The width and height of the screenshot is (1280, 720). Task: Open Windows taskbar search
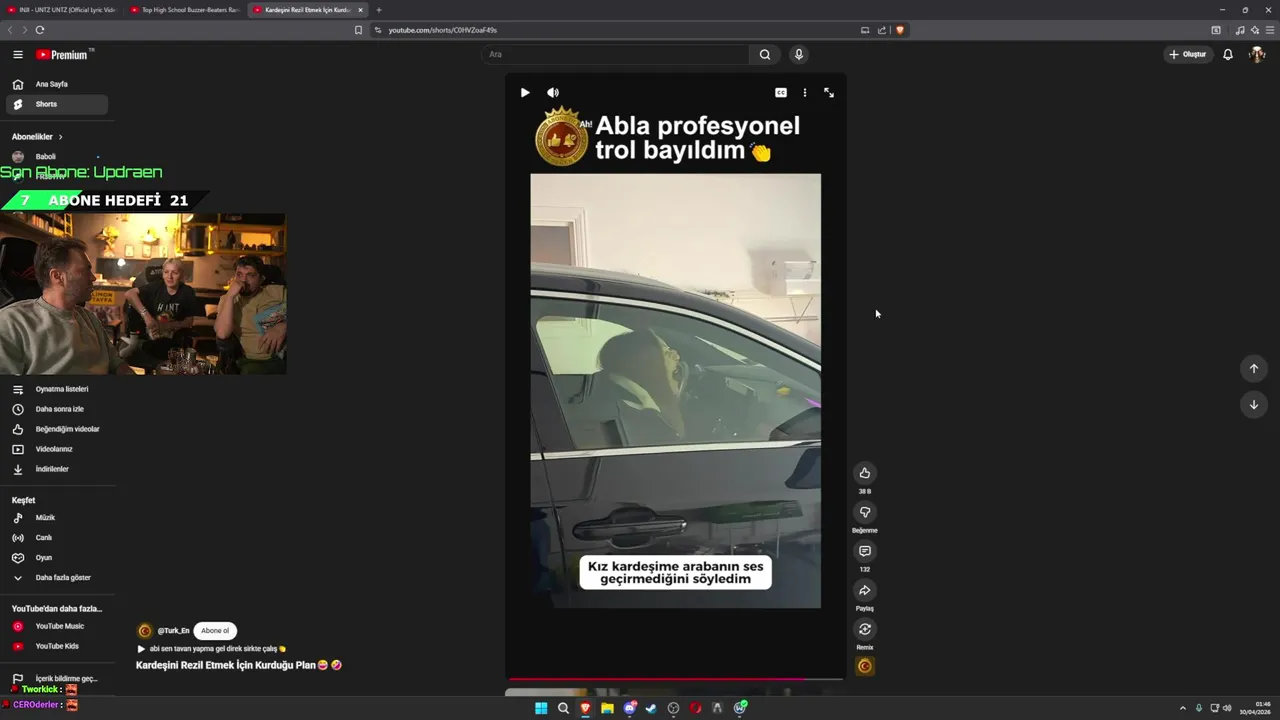coord(563,708)
